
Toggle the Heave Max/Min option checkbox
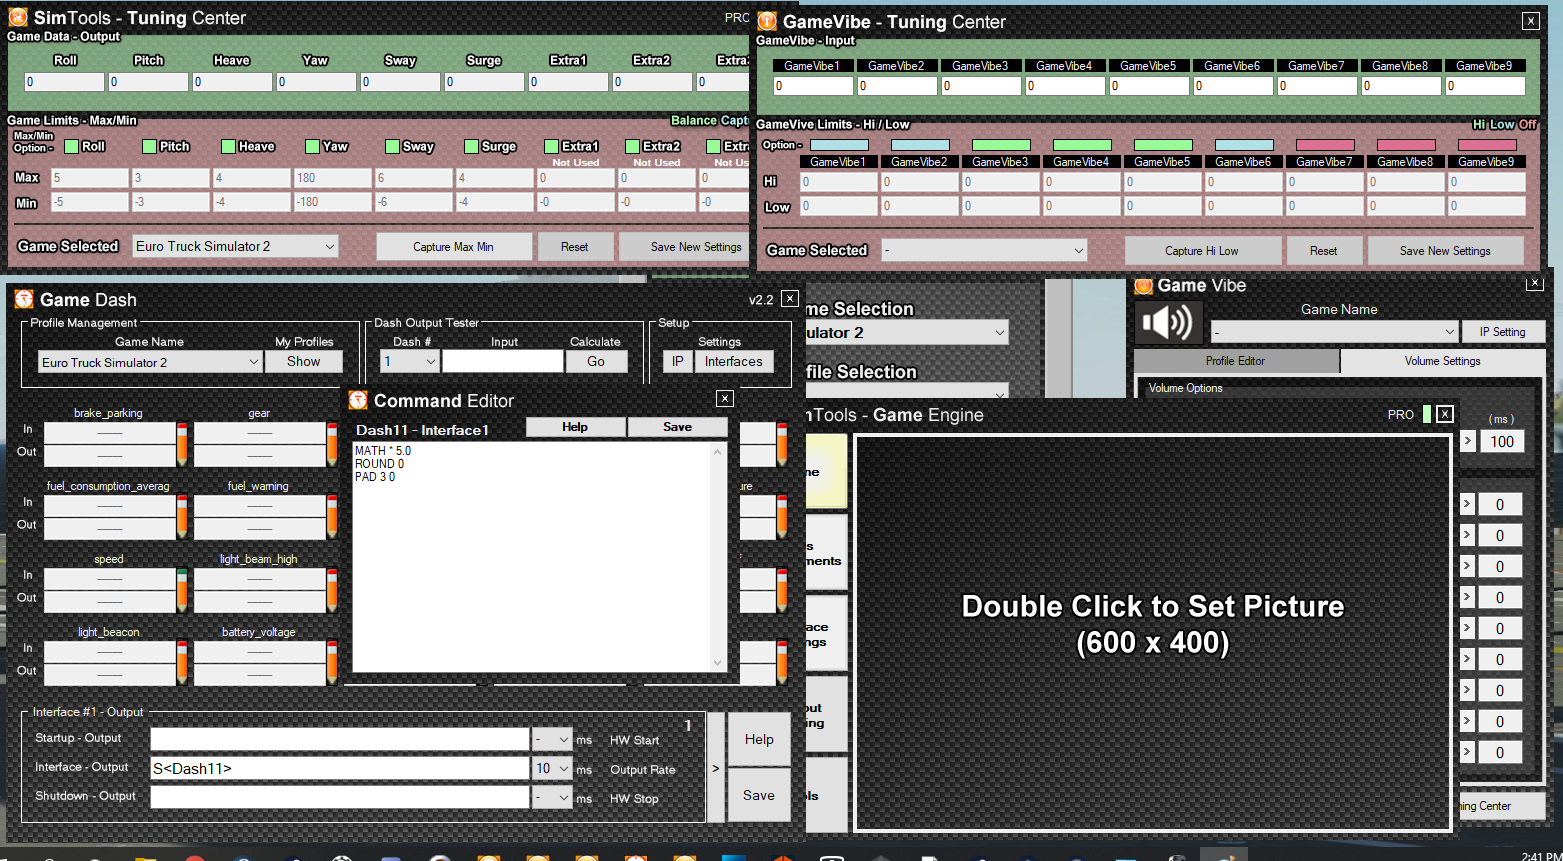coord(228,146)
